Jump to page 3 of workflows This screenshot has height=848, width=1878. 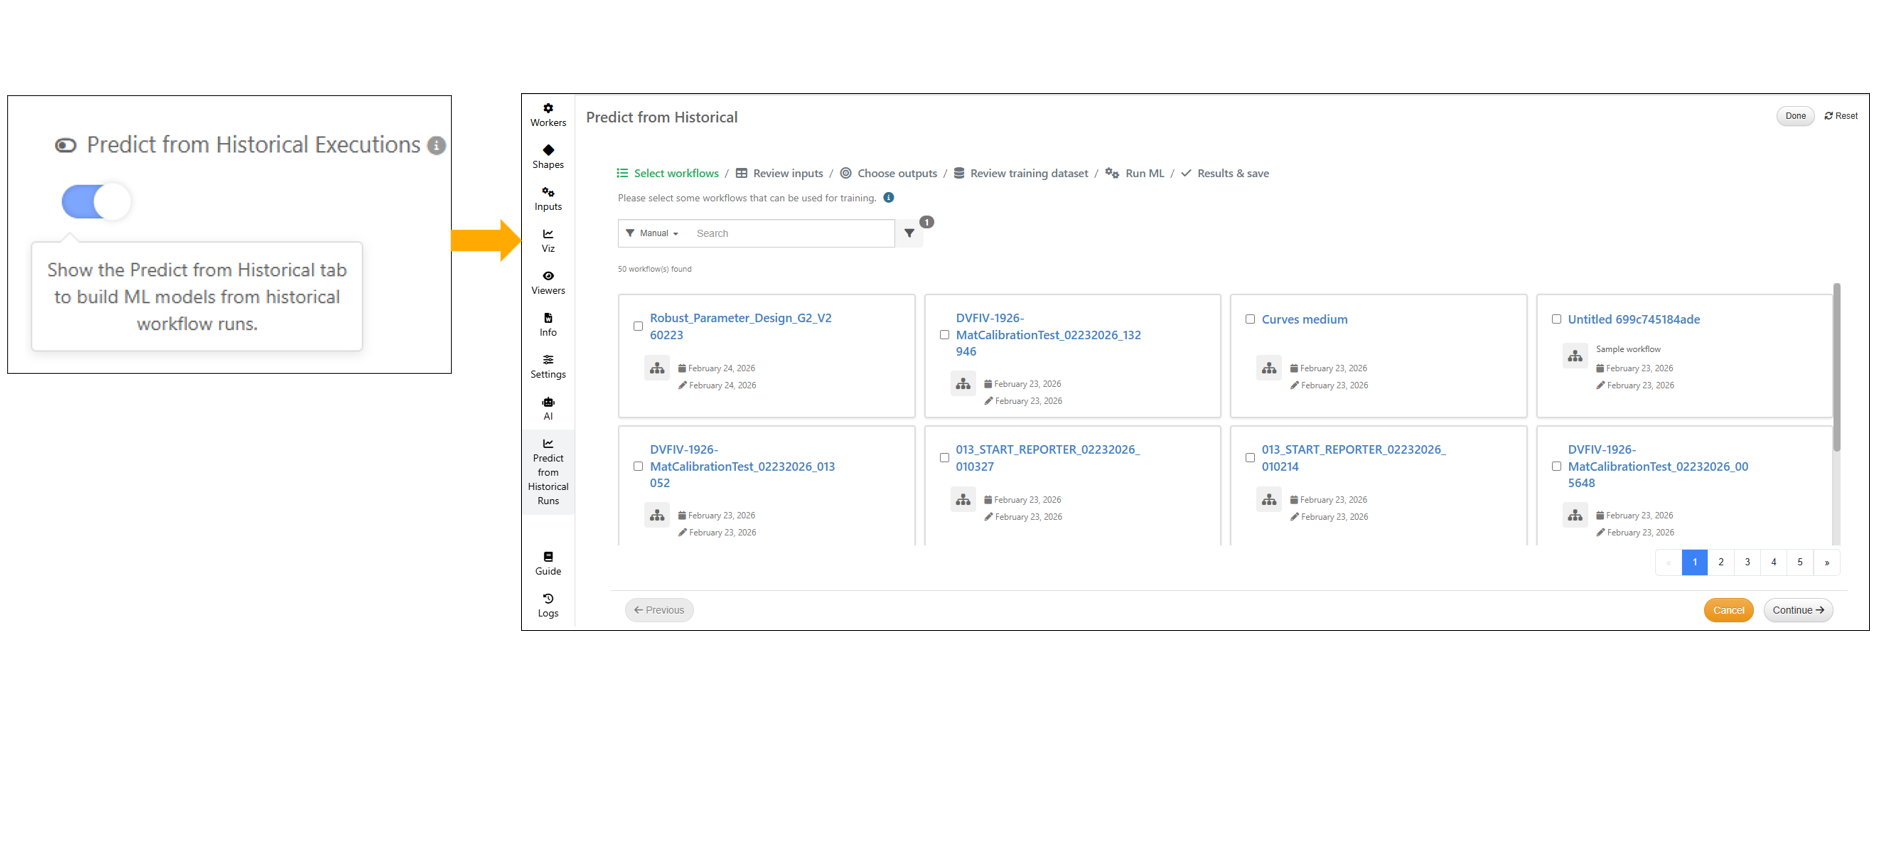(x=1747, y=562)
